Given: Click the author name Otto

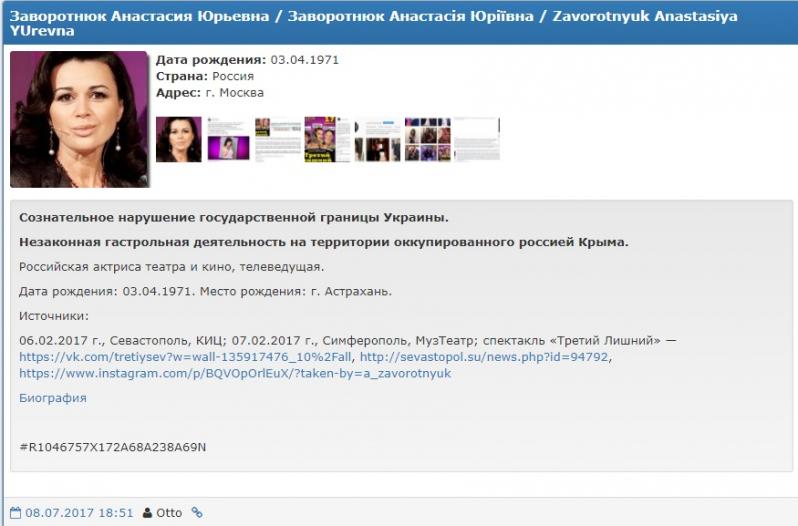Looking at the screenshot, I should 169,513.
